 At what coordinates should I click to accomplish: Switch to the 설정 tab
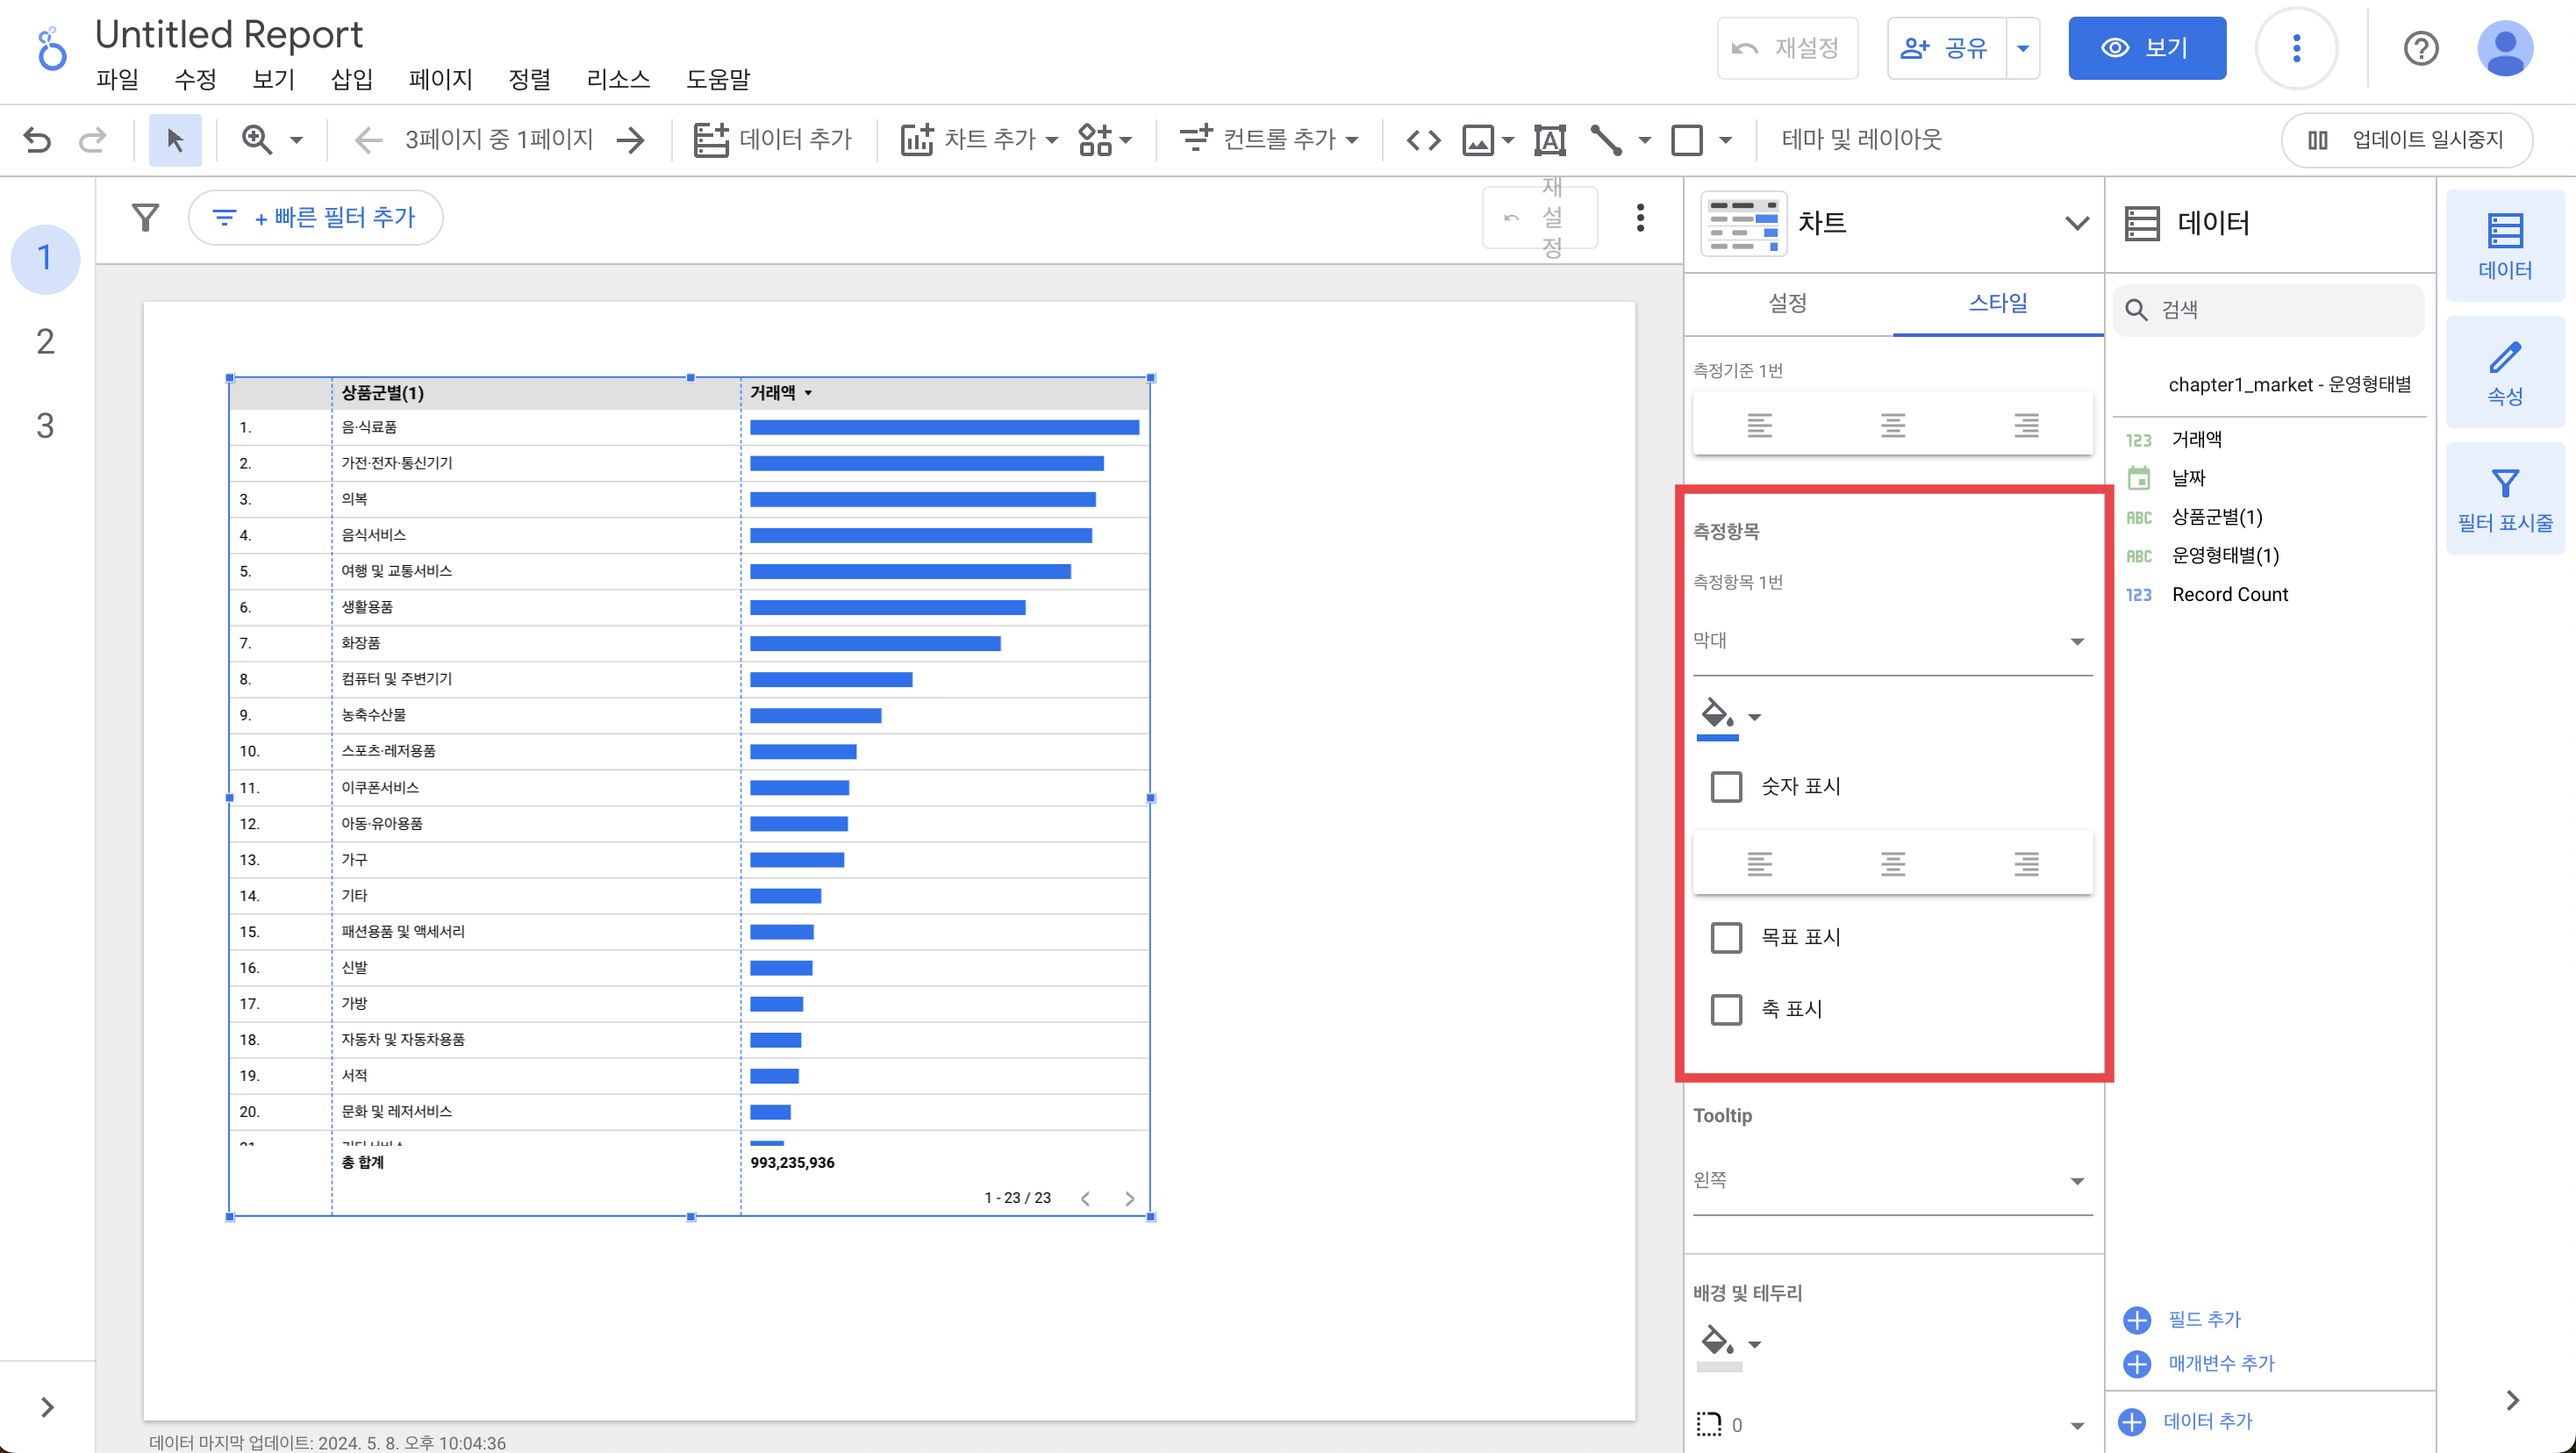[x=1787, y=303]
